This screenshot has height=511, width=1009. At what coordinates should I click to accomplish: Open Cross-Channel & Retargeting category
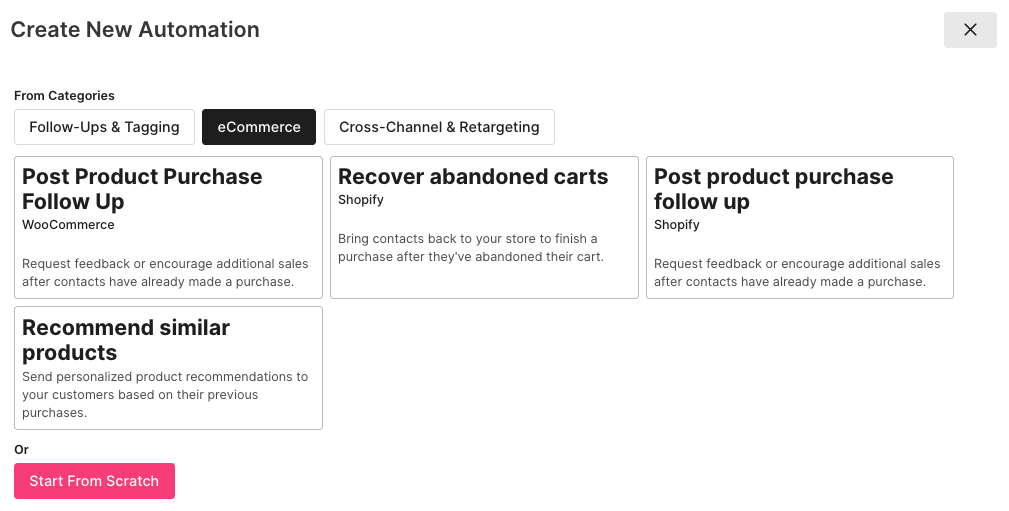tap(439, 127)
